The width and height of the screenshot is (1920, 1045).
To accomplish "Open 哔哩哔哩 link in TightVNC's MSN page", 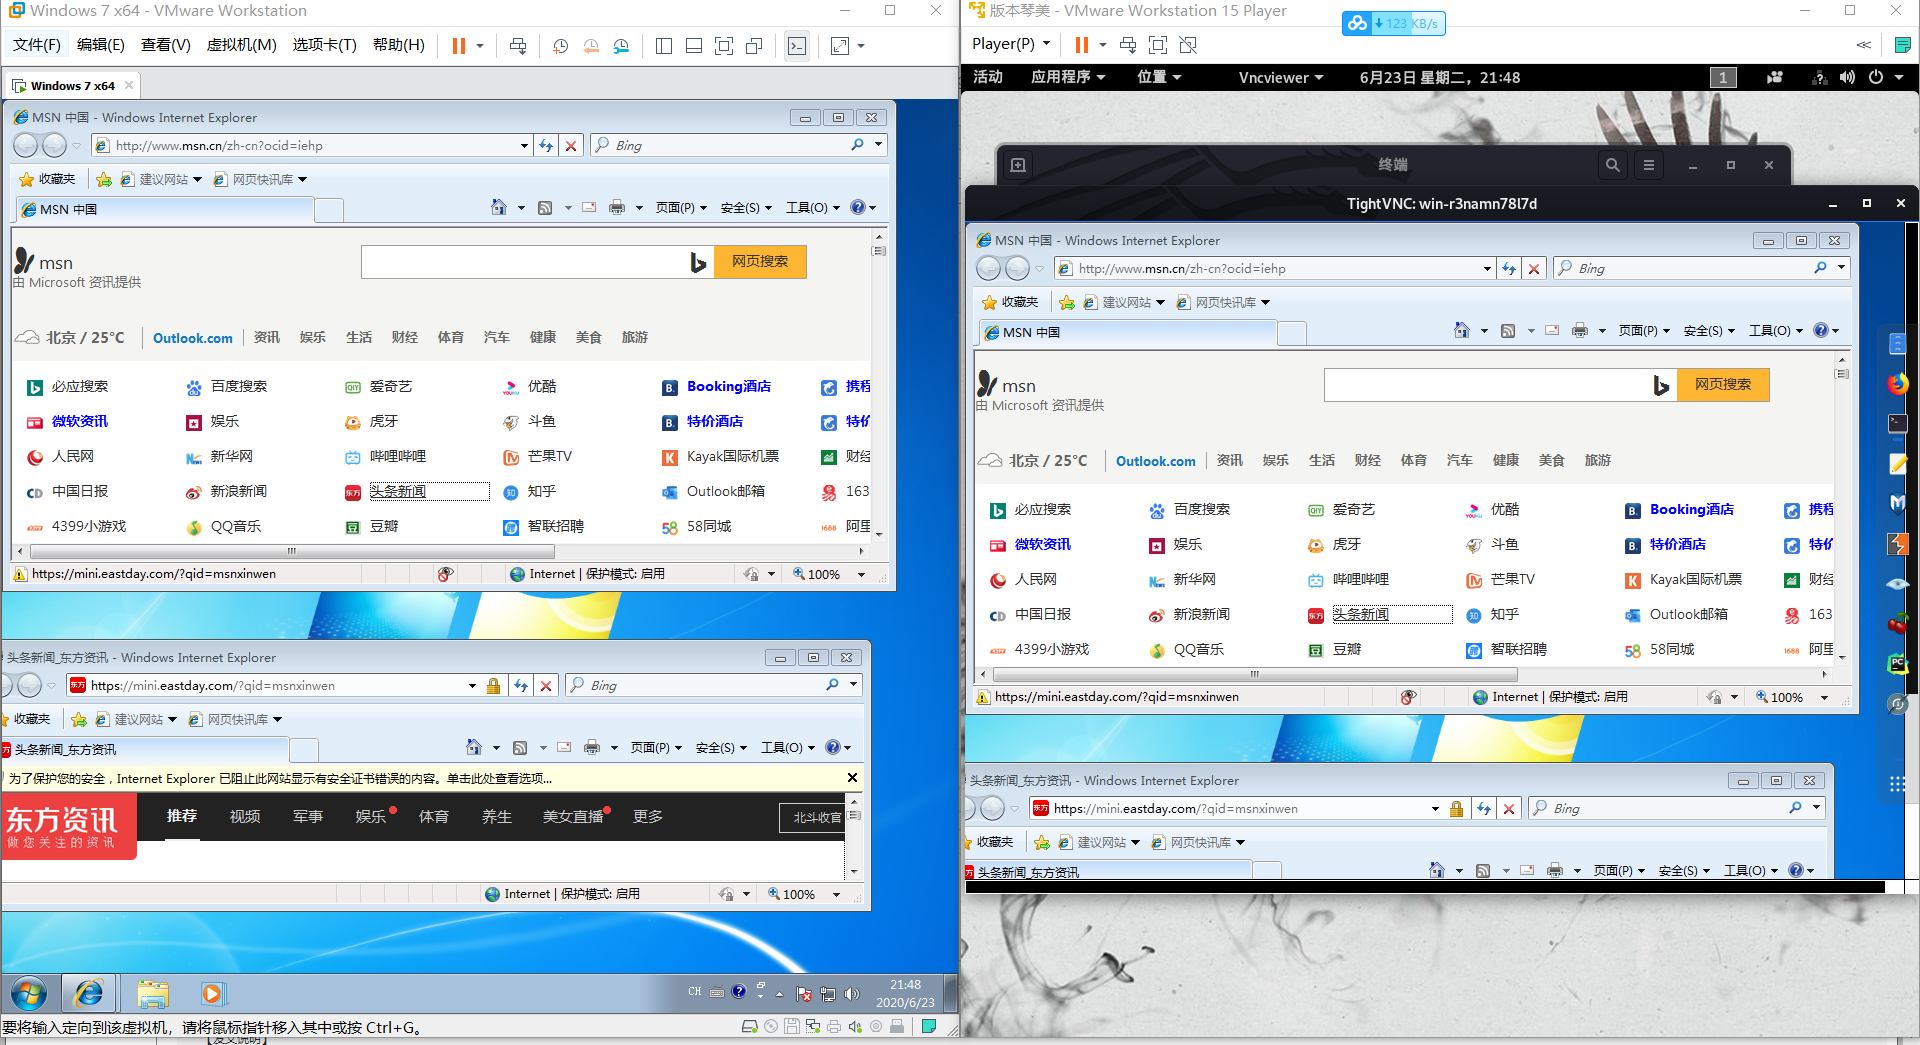I will (1361, 580).
